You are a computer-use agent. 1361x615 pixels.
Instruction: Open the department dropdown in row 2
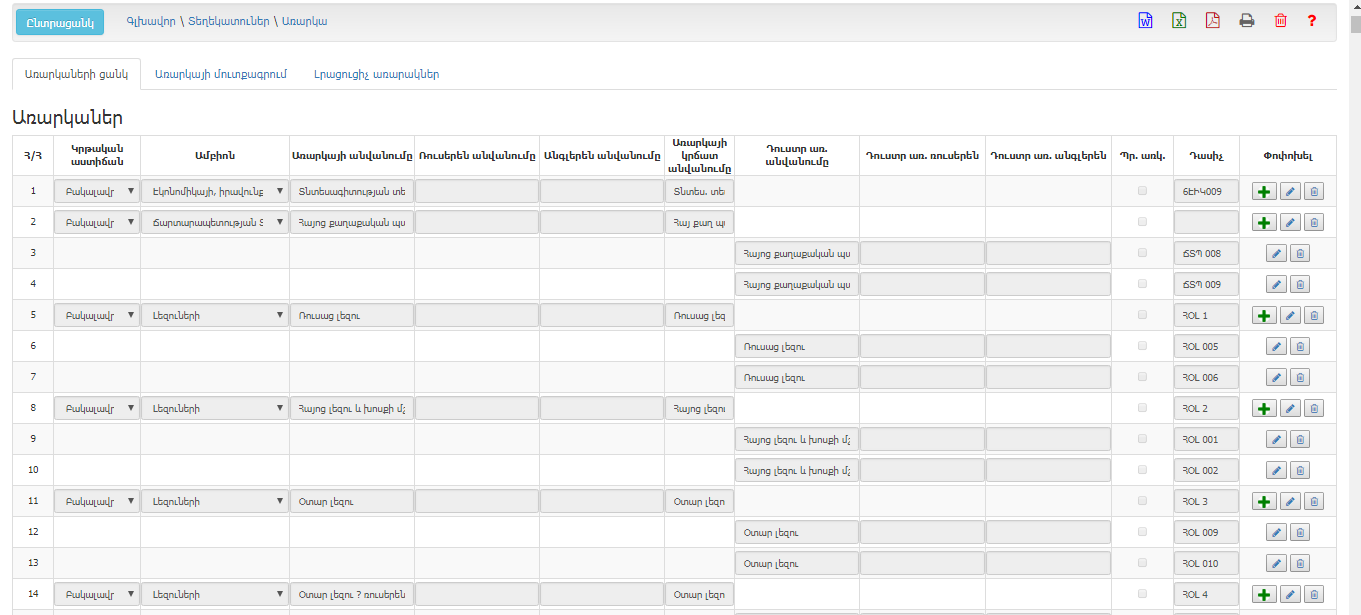click(214, 223)
